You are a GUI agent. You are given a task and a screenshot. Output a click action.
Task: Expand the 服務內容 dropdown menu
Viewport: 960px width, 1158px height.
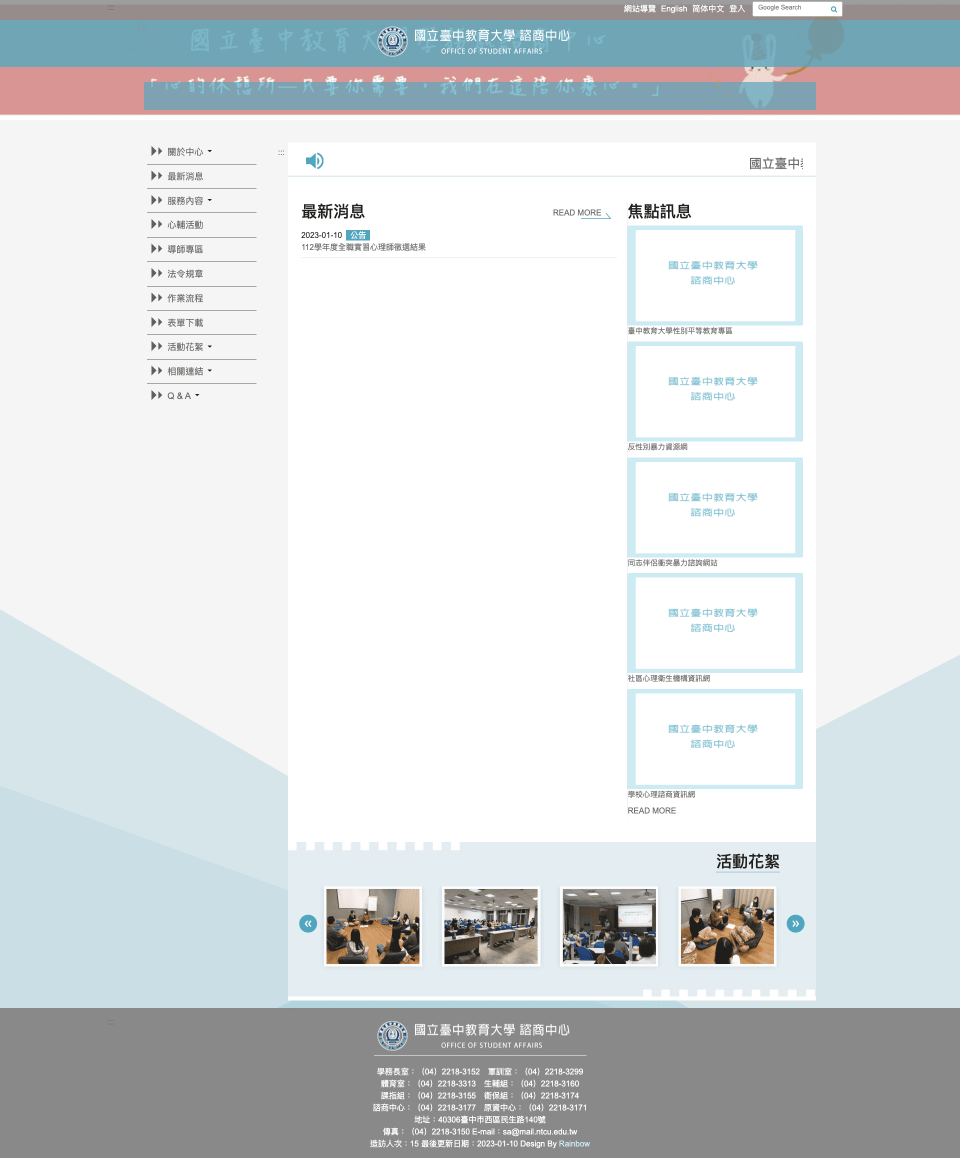(x=189, y=201)
